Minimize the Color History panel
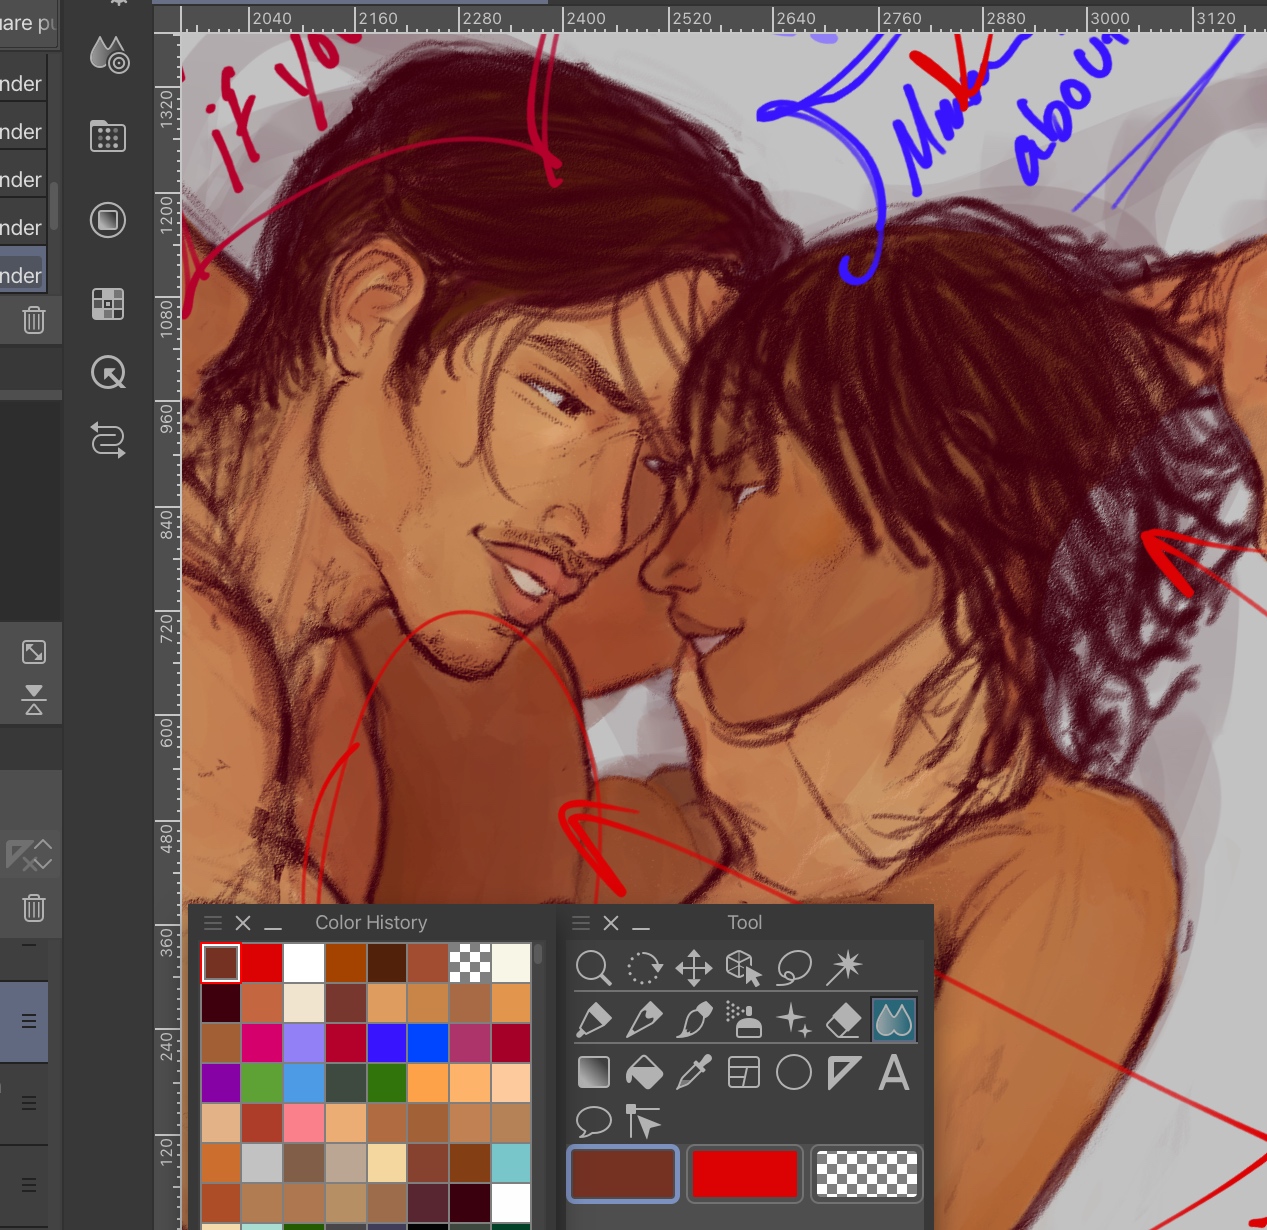1267x1230 pixels. click(x=273, y=923)
